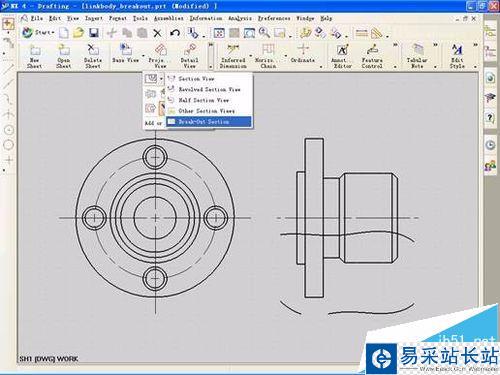Create a Projected View
The width and height of the screenshot is (500, 375).
[x=160, y=56]
